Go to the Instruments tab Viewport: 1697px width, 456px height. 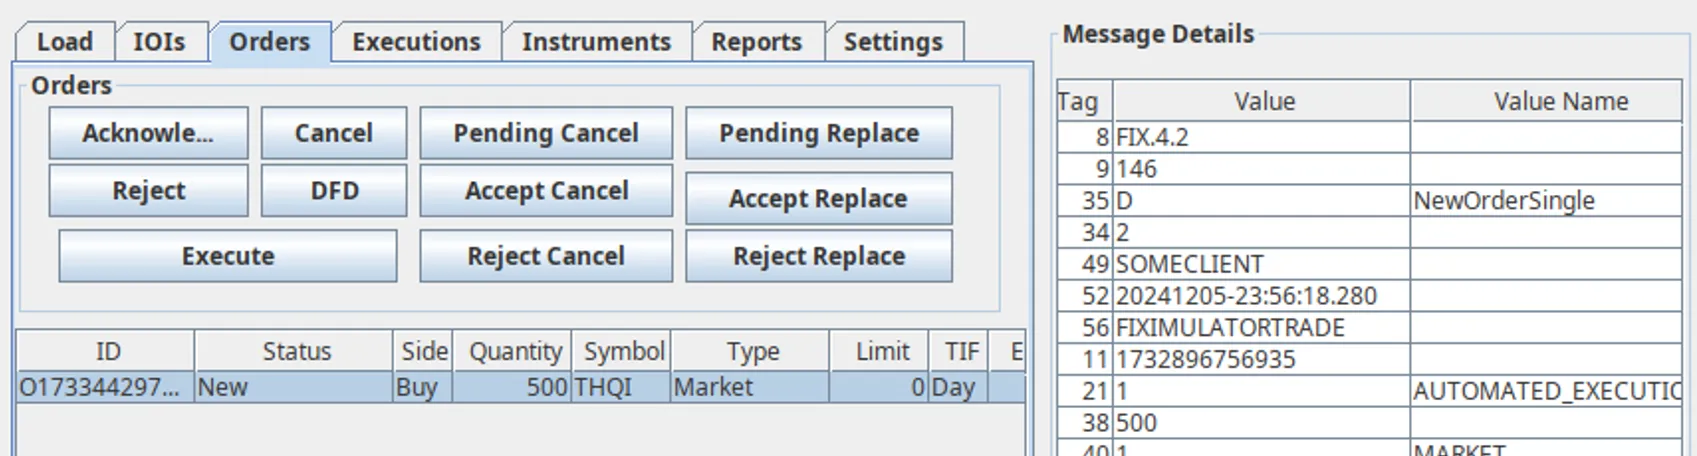[x=596, y=42]
